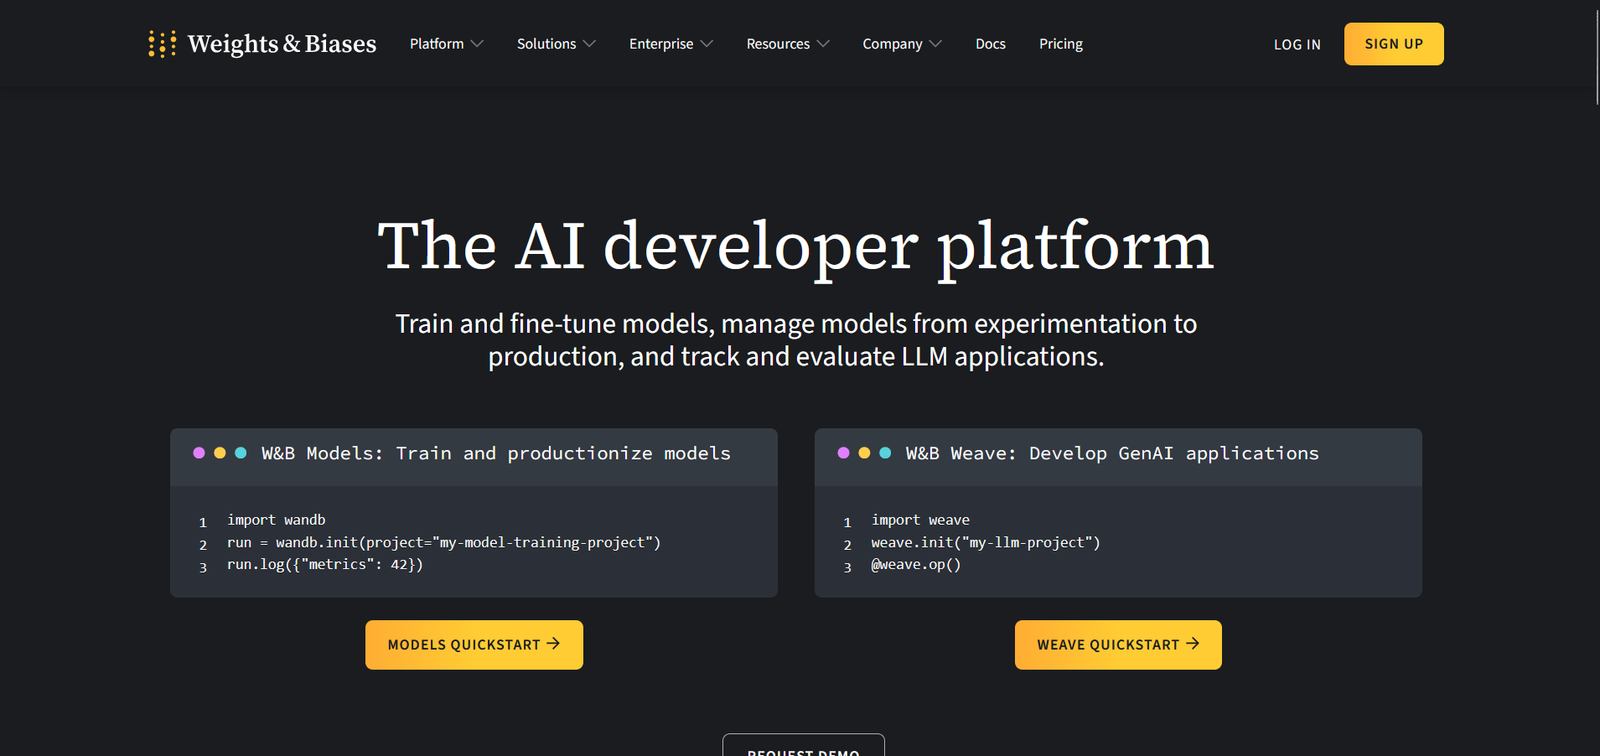Expand the Platform dropdown menu

point(446,44)
